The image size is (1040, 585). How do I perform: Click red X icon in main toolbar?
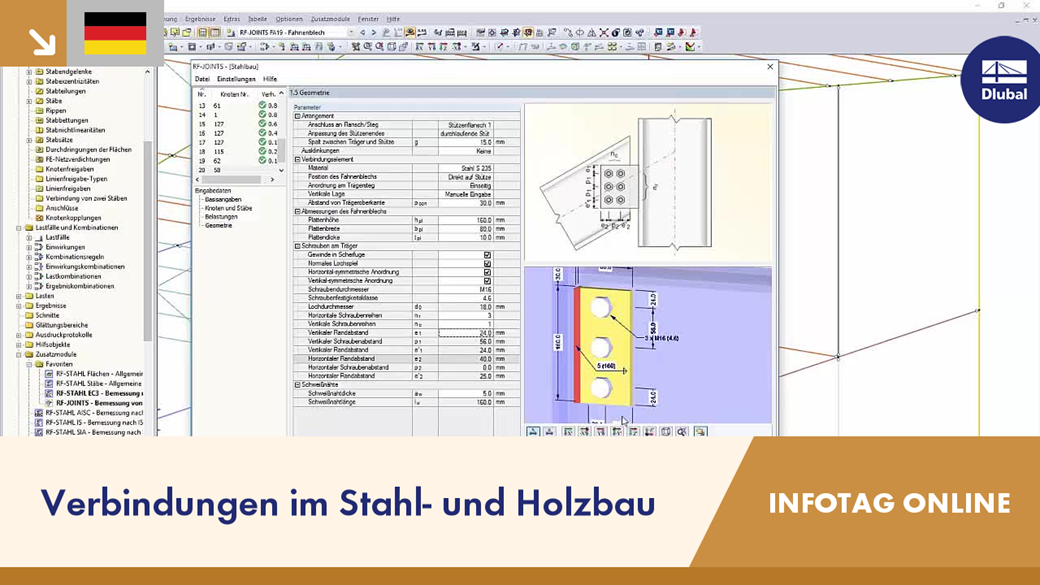pyautogui.click(x=604, y=32)
